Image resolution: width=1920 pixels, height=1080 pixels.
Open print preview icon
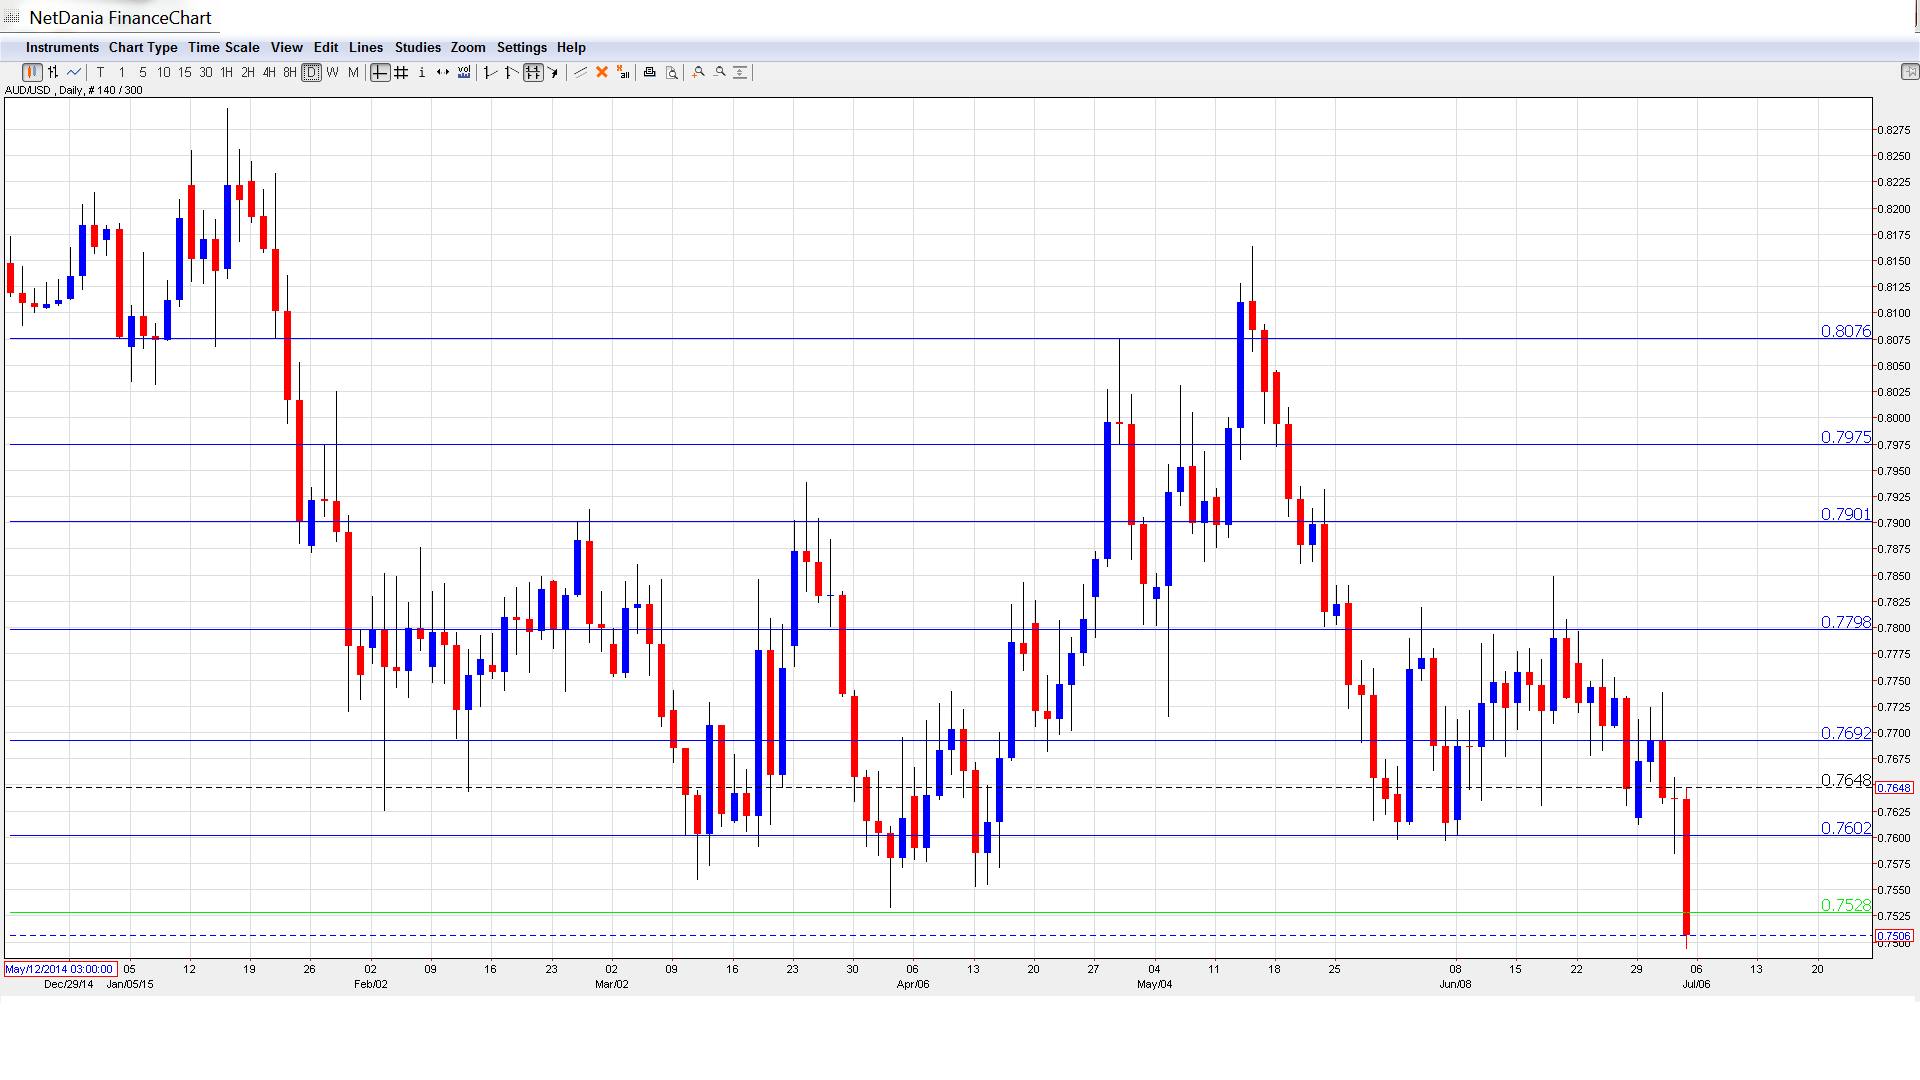[x=672, y=72]
